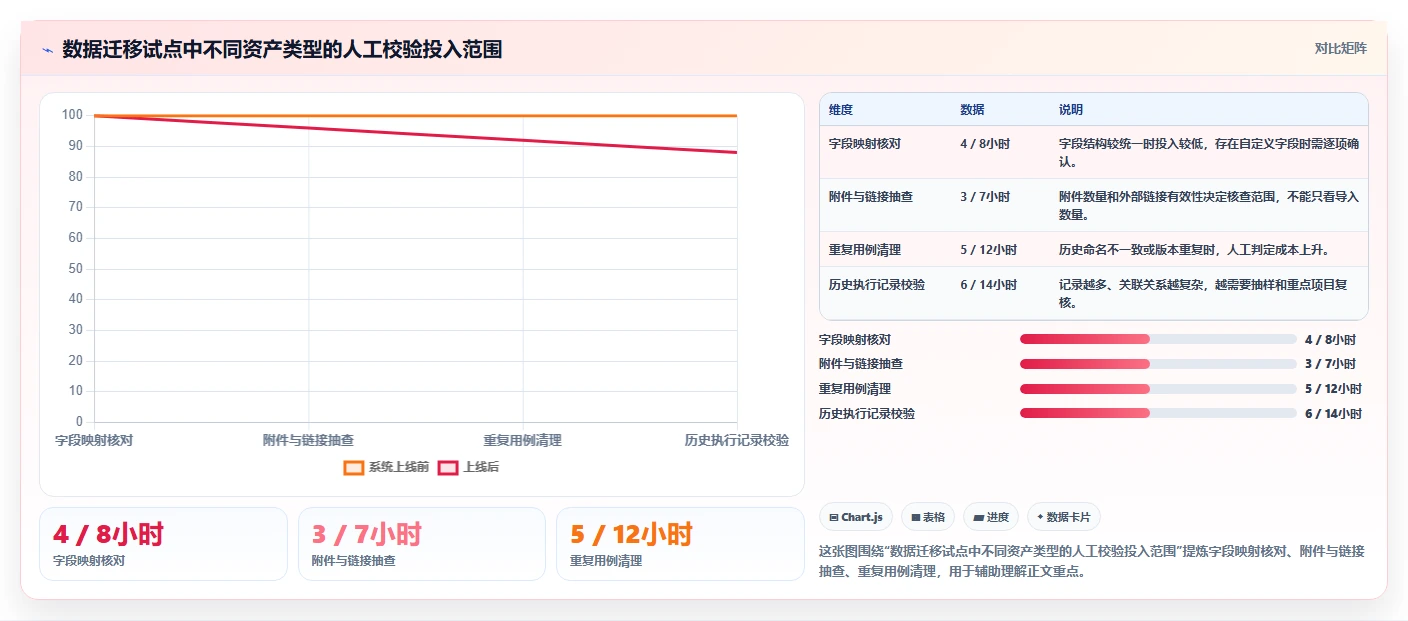This screenshot has height=621, width=1408.
Task: Select the 数据卡片 tag chip
Action: click(1064, 517)
